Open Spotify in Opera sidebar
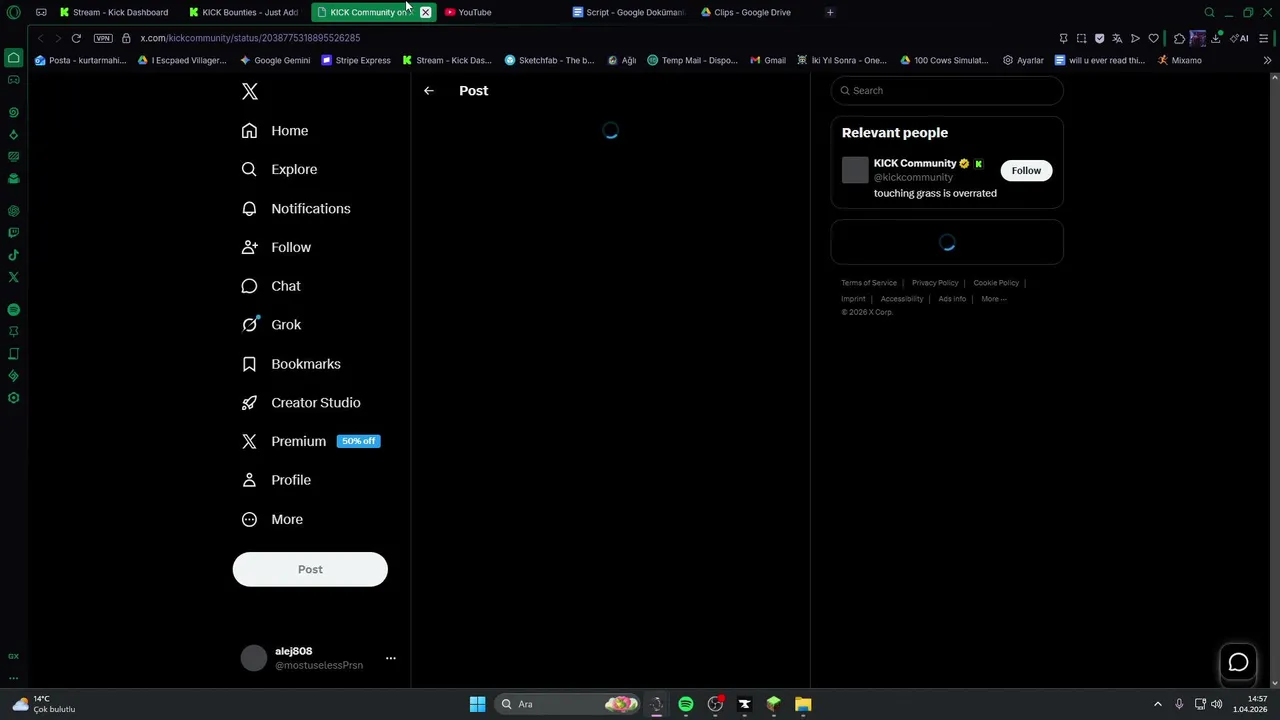Viewport: 1280px width, 720px height. [x=13, y=310]
